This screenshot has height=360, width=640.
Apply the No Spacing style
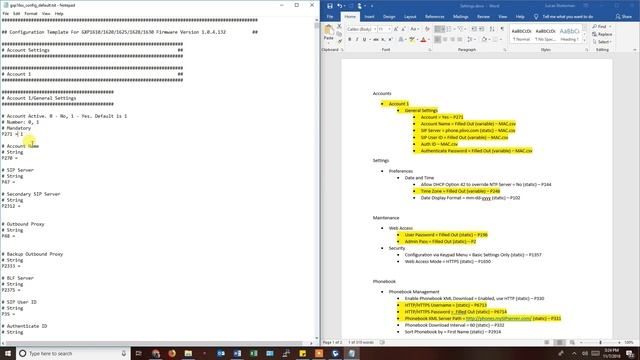point(545,35)
